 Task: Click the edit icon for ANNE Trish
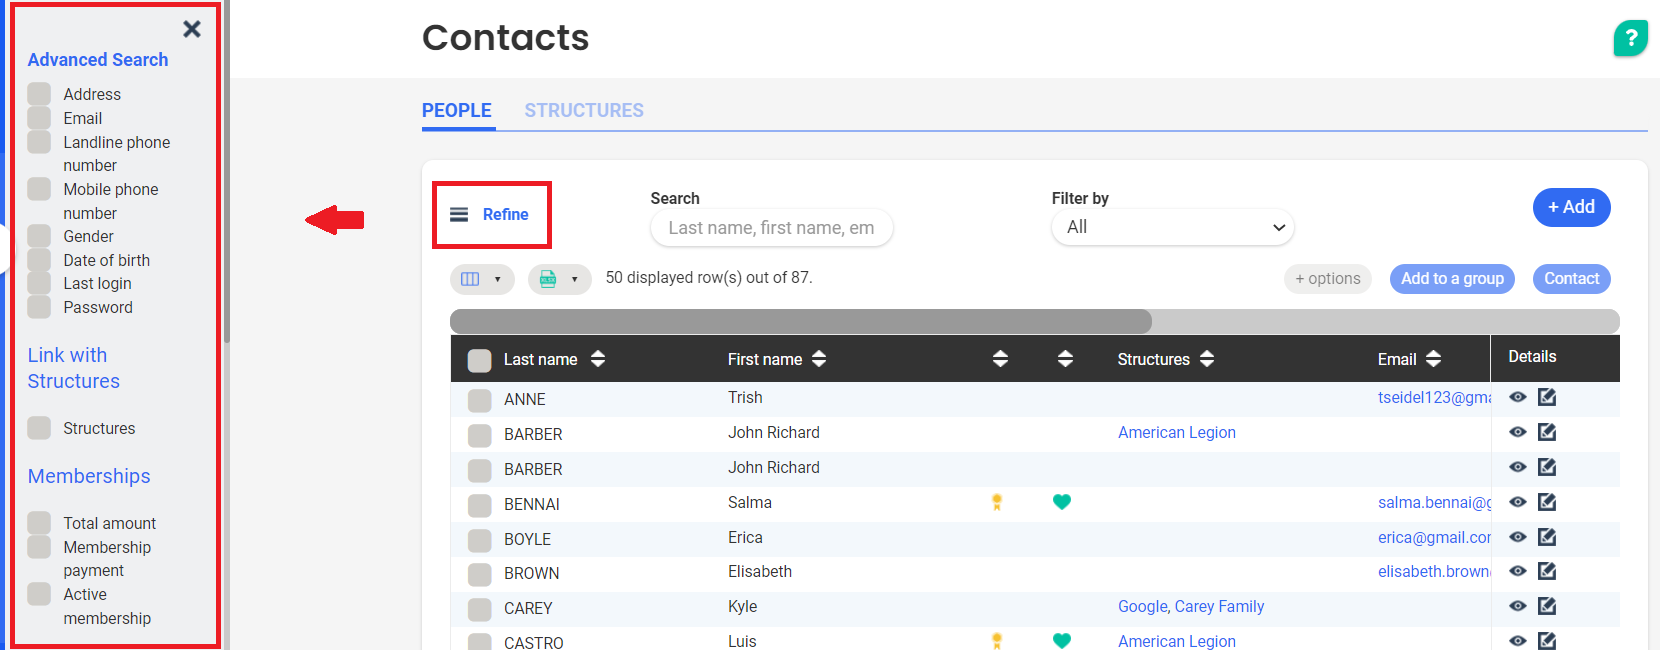coord(1547,398)
